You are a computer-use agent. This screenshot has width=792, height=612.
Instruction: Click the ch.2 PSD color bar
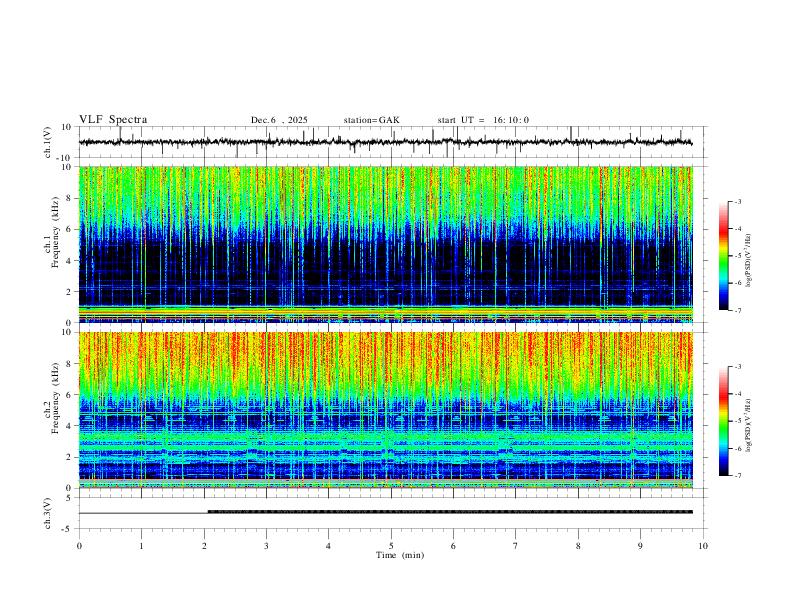point(724,421)
